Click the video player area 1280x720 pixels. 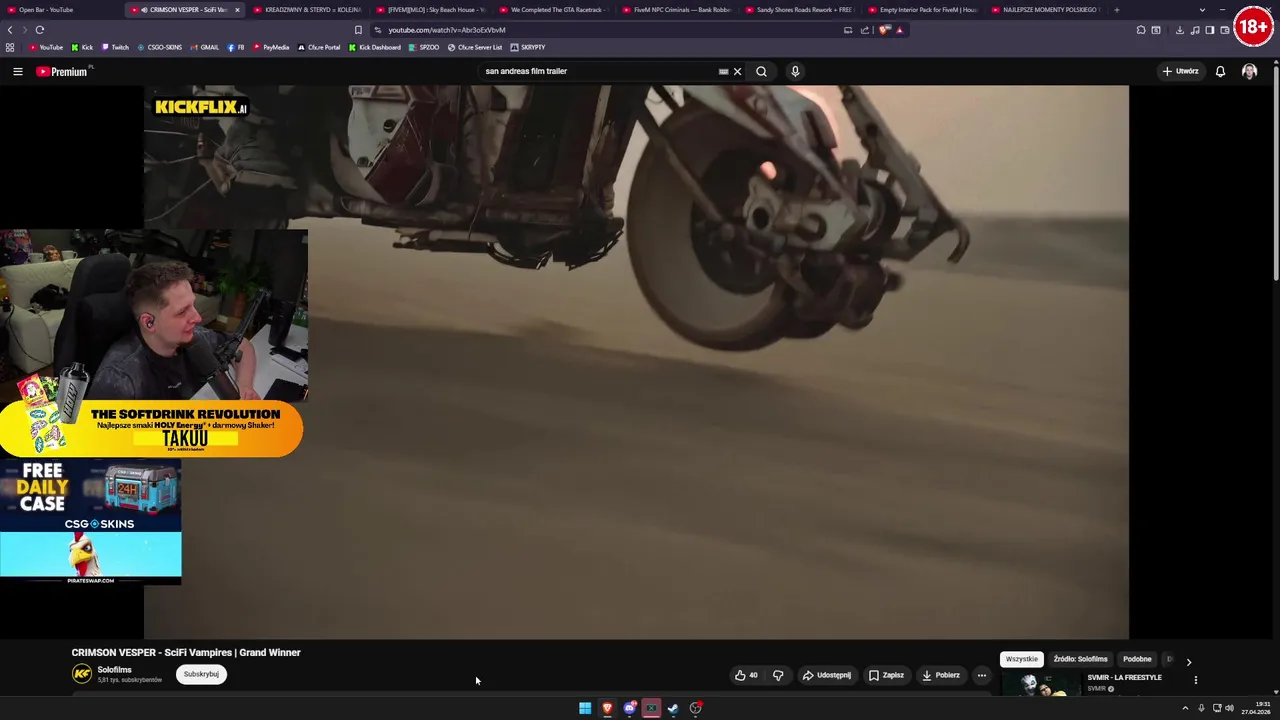coord(636,361)
